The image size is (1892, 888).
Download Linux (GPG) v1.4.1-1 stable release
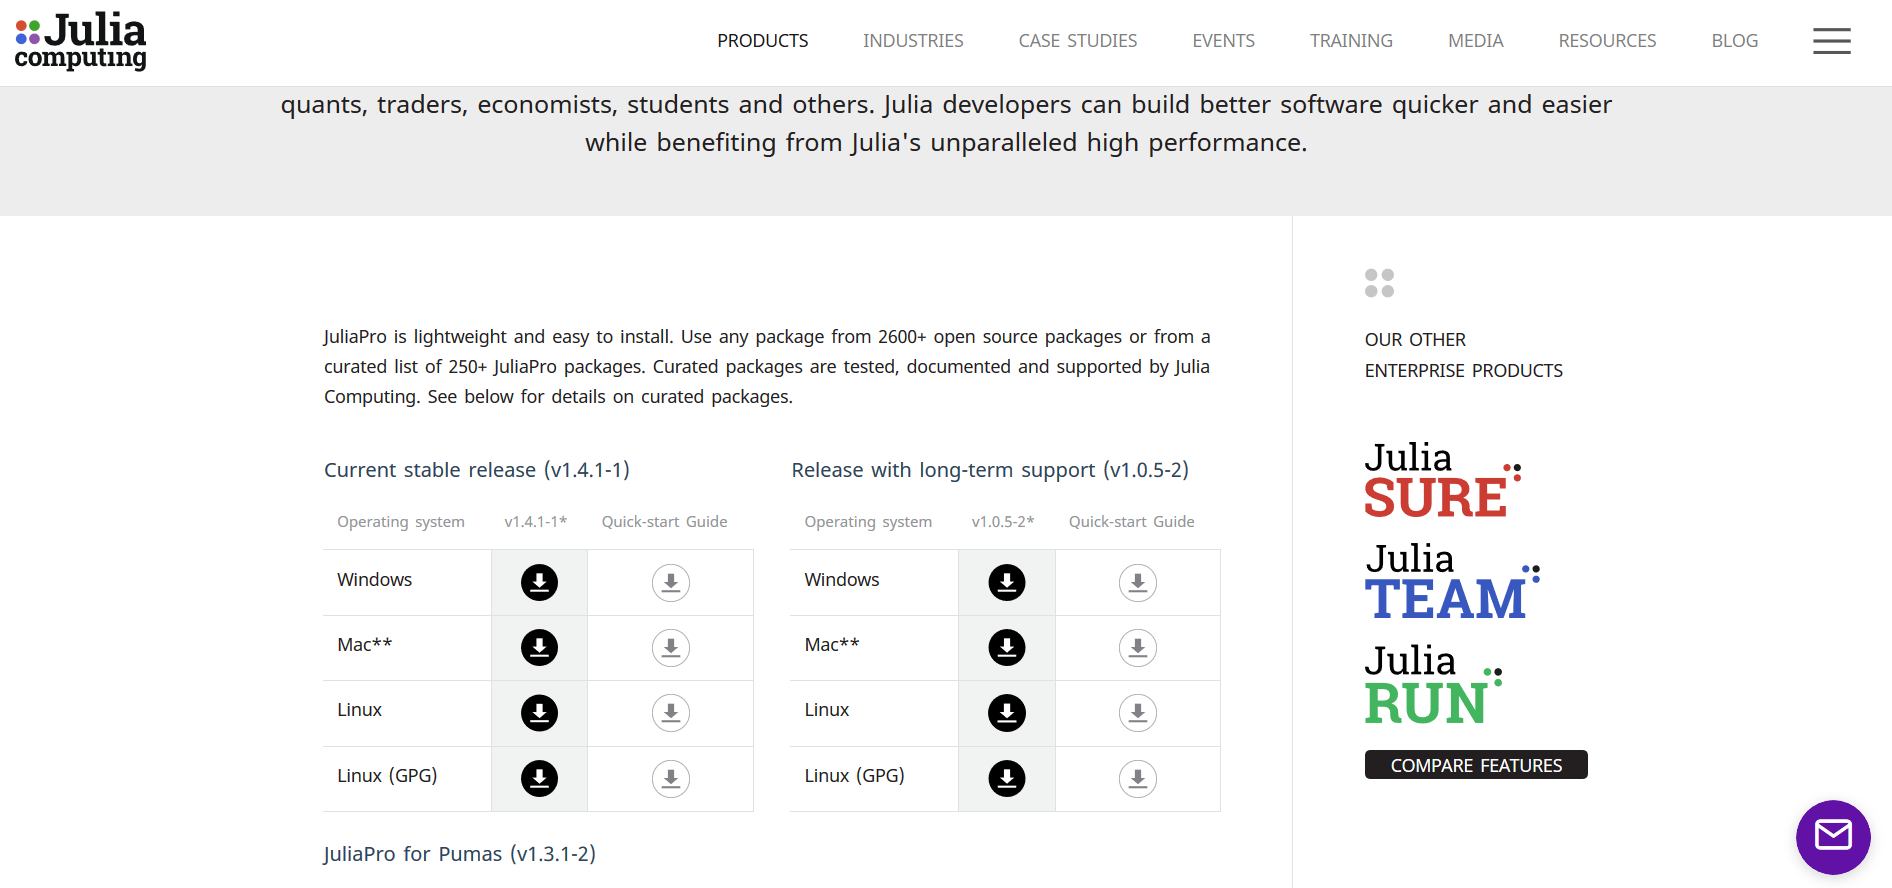tap(539, 778)
